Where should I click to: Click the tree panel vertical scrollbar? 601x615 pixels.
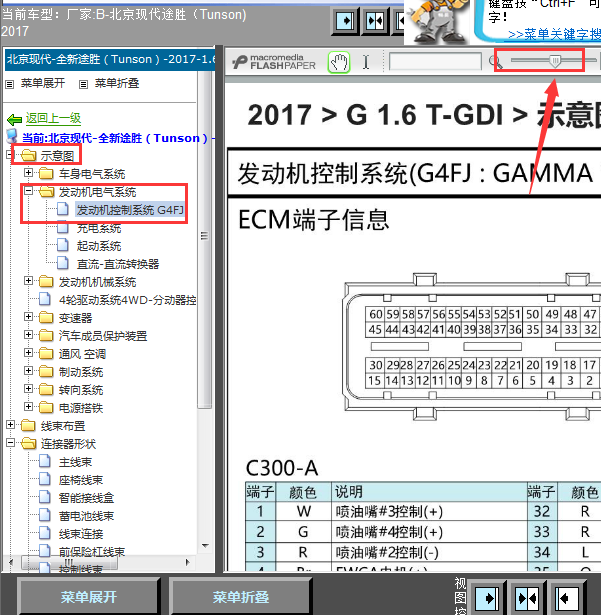[205, 239]
